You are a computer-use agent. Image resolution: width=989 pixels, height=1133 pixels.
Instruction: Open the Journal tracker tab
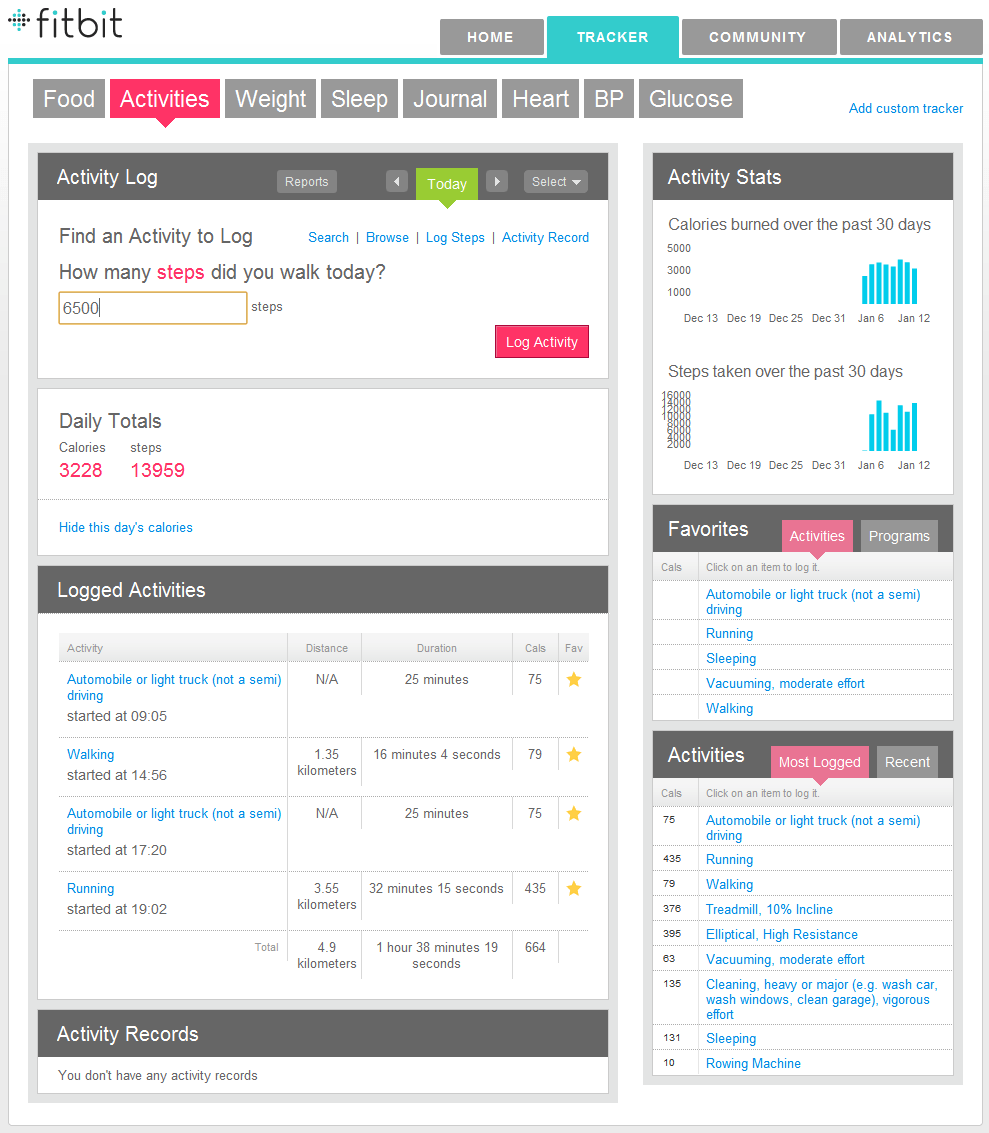click(449, 98)
